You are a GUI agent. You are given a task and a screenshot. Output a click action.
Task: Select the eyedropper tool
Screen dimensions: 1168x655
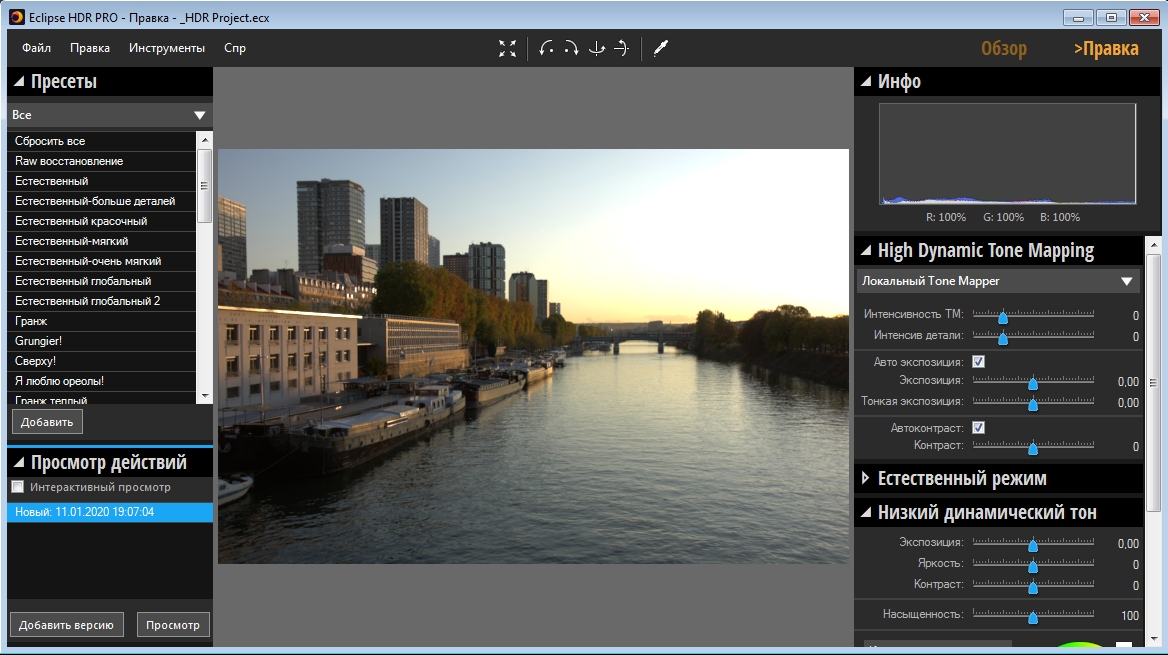[660, 48]
